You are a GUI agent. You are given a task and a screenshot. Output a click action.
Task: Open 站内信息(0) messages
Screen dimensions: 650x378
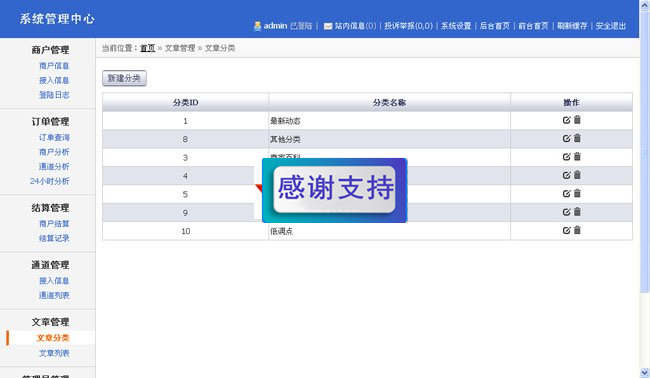355,26
